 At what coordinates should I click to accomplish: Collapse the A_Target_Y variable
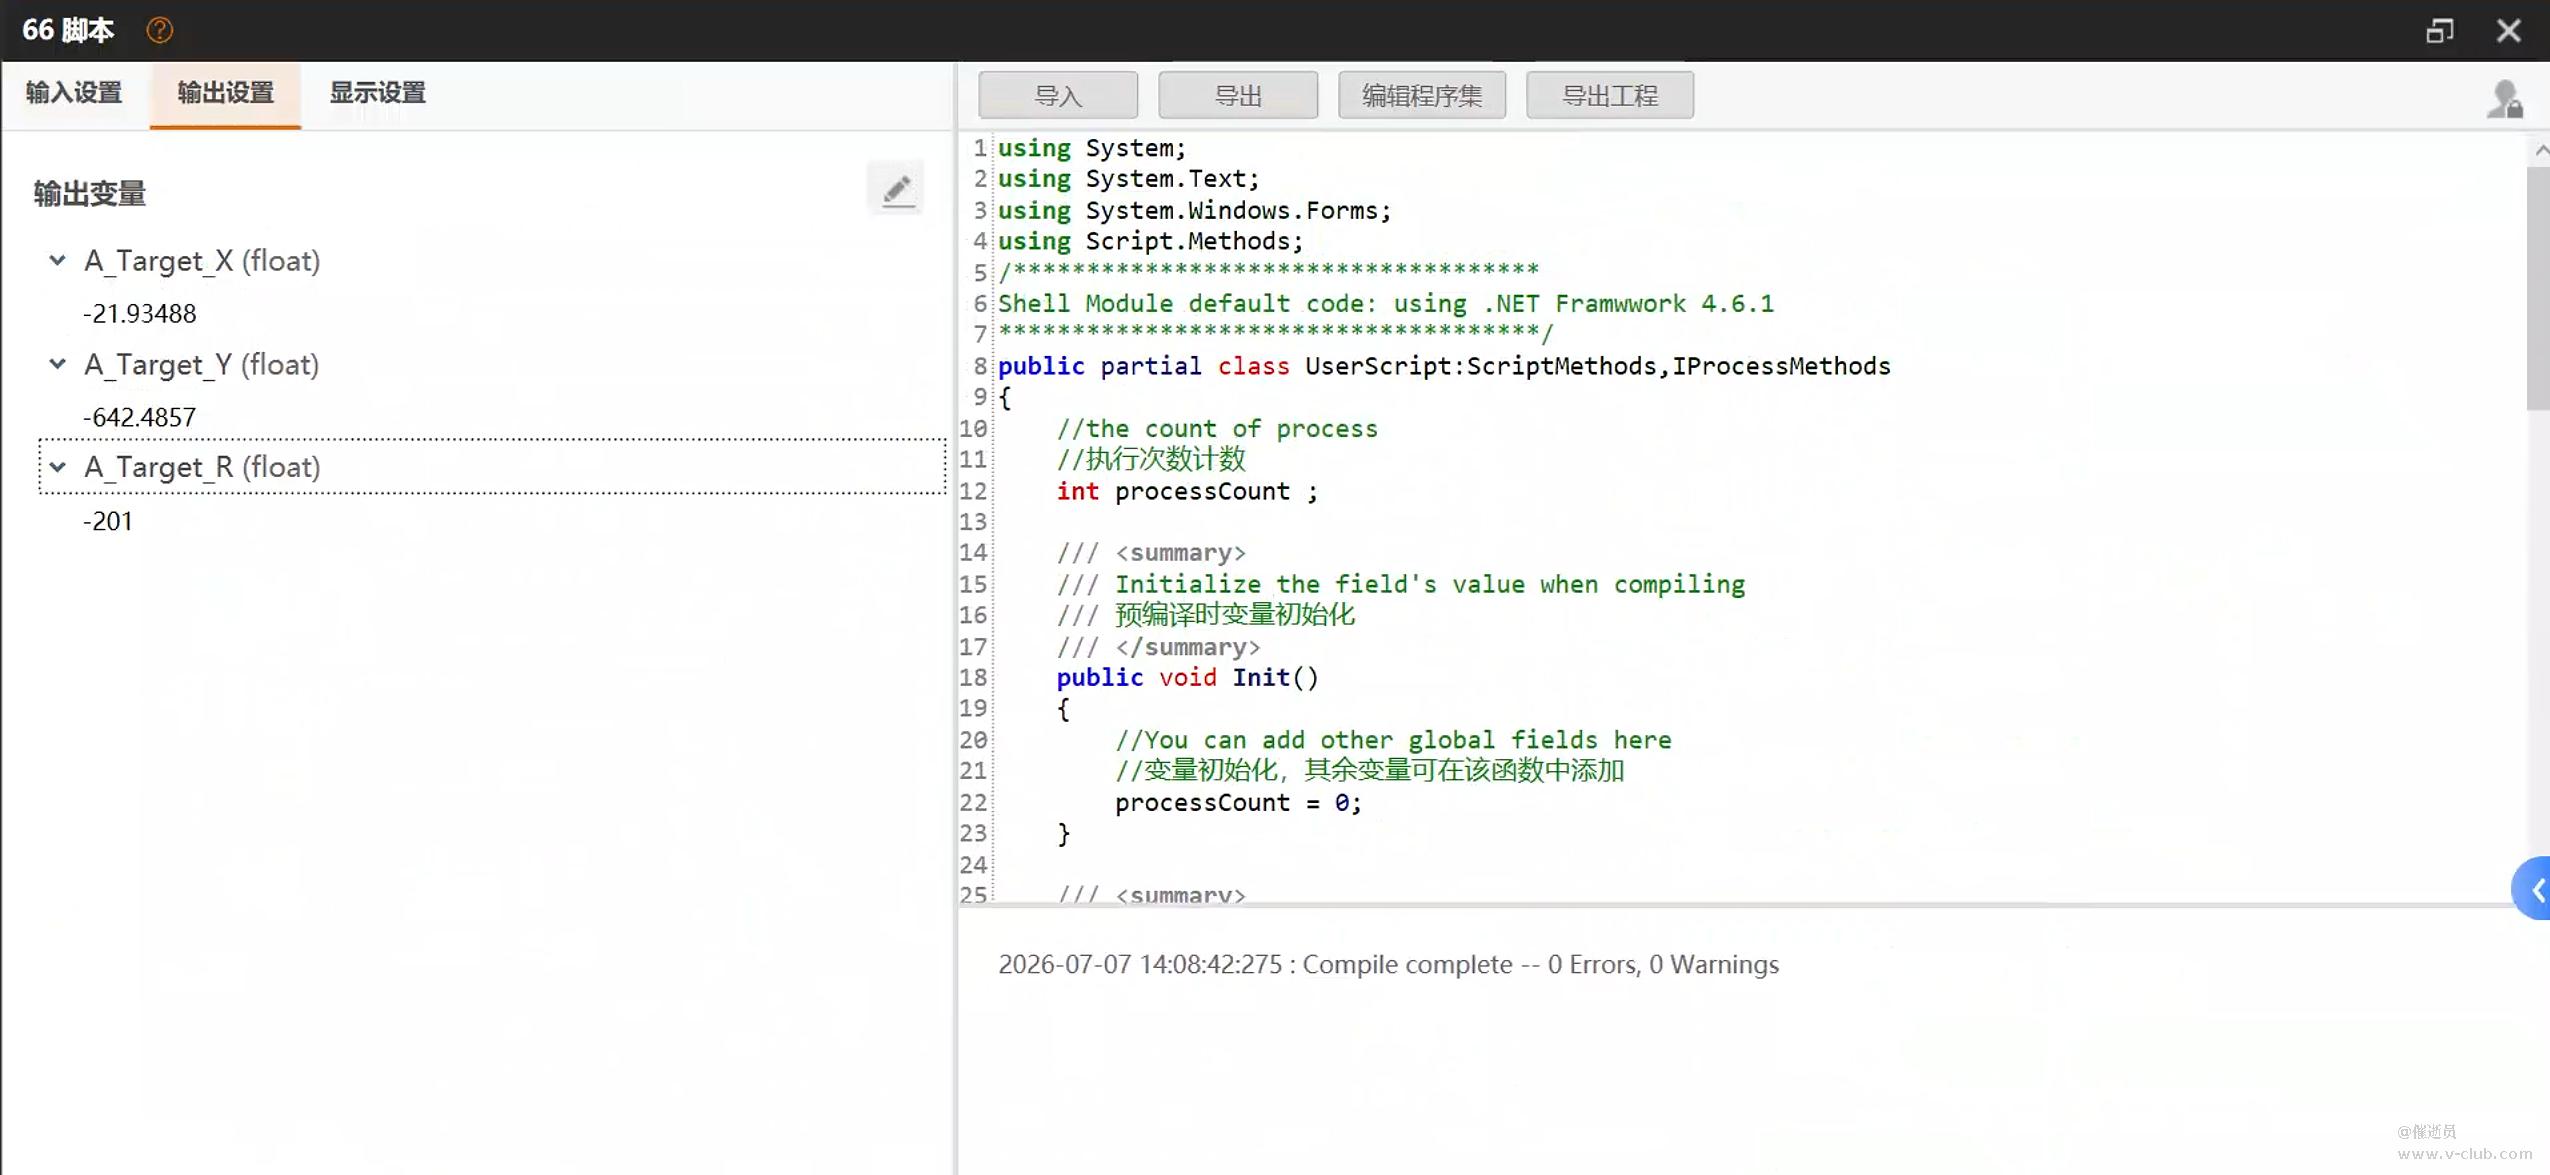coord(58,363)
